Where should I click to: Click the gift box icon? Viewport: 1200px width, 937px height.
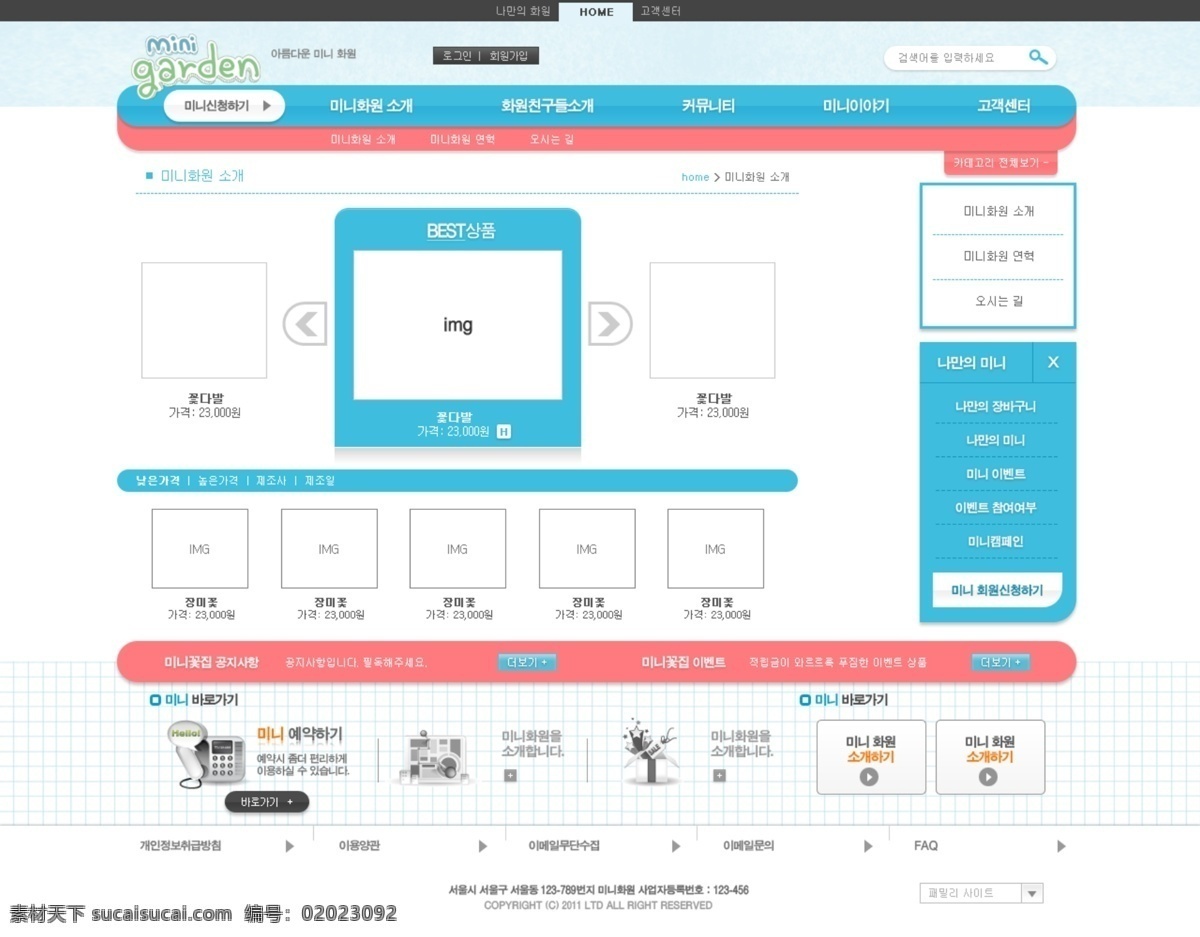click(x=649, y=750)
